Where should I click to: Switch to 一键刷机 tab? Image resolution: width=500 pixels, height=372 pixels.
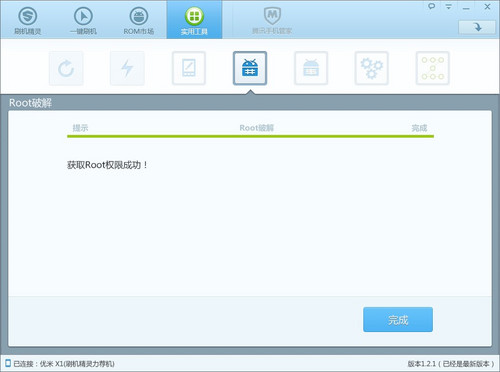[83, 19]
